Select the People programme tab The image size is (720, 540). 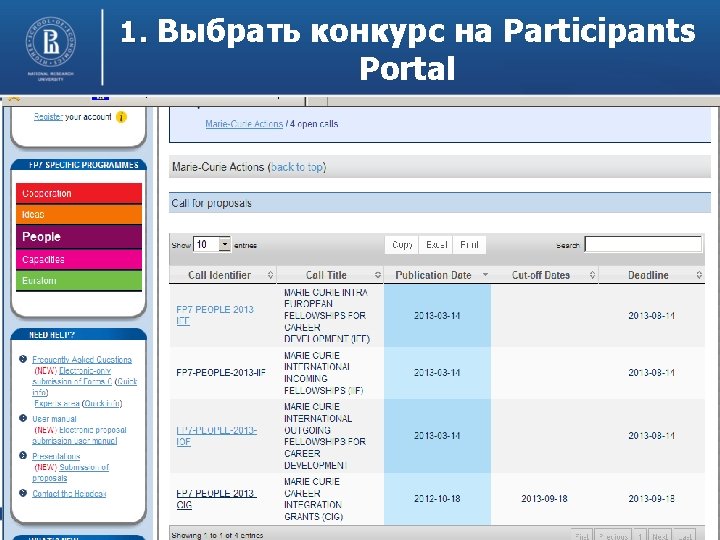tap(79, 236)
